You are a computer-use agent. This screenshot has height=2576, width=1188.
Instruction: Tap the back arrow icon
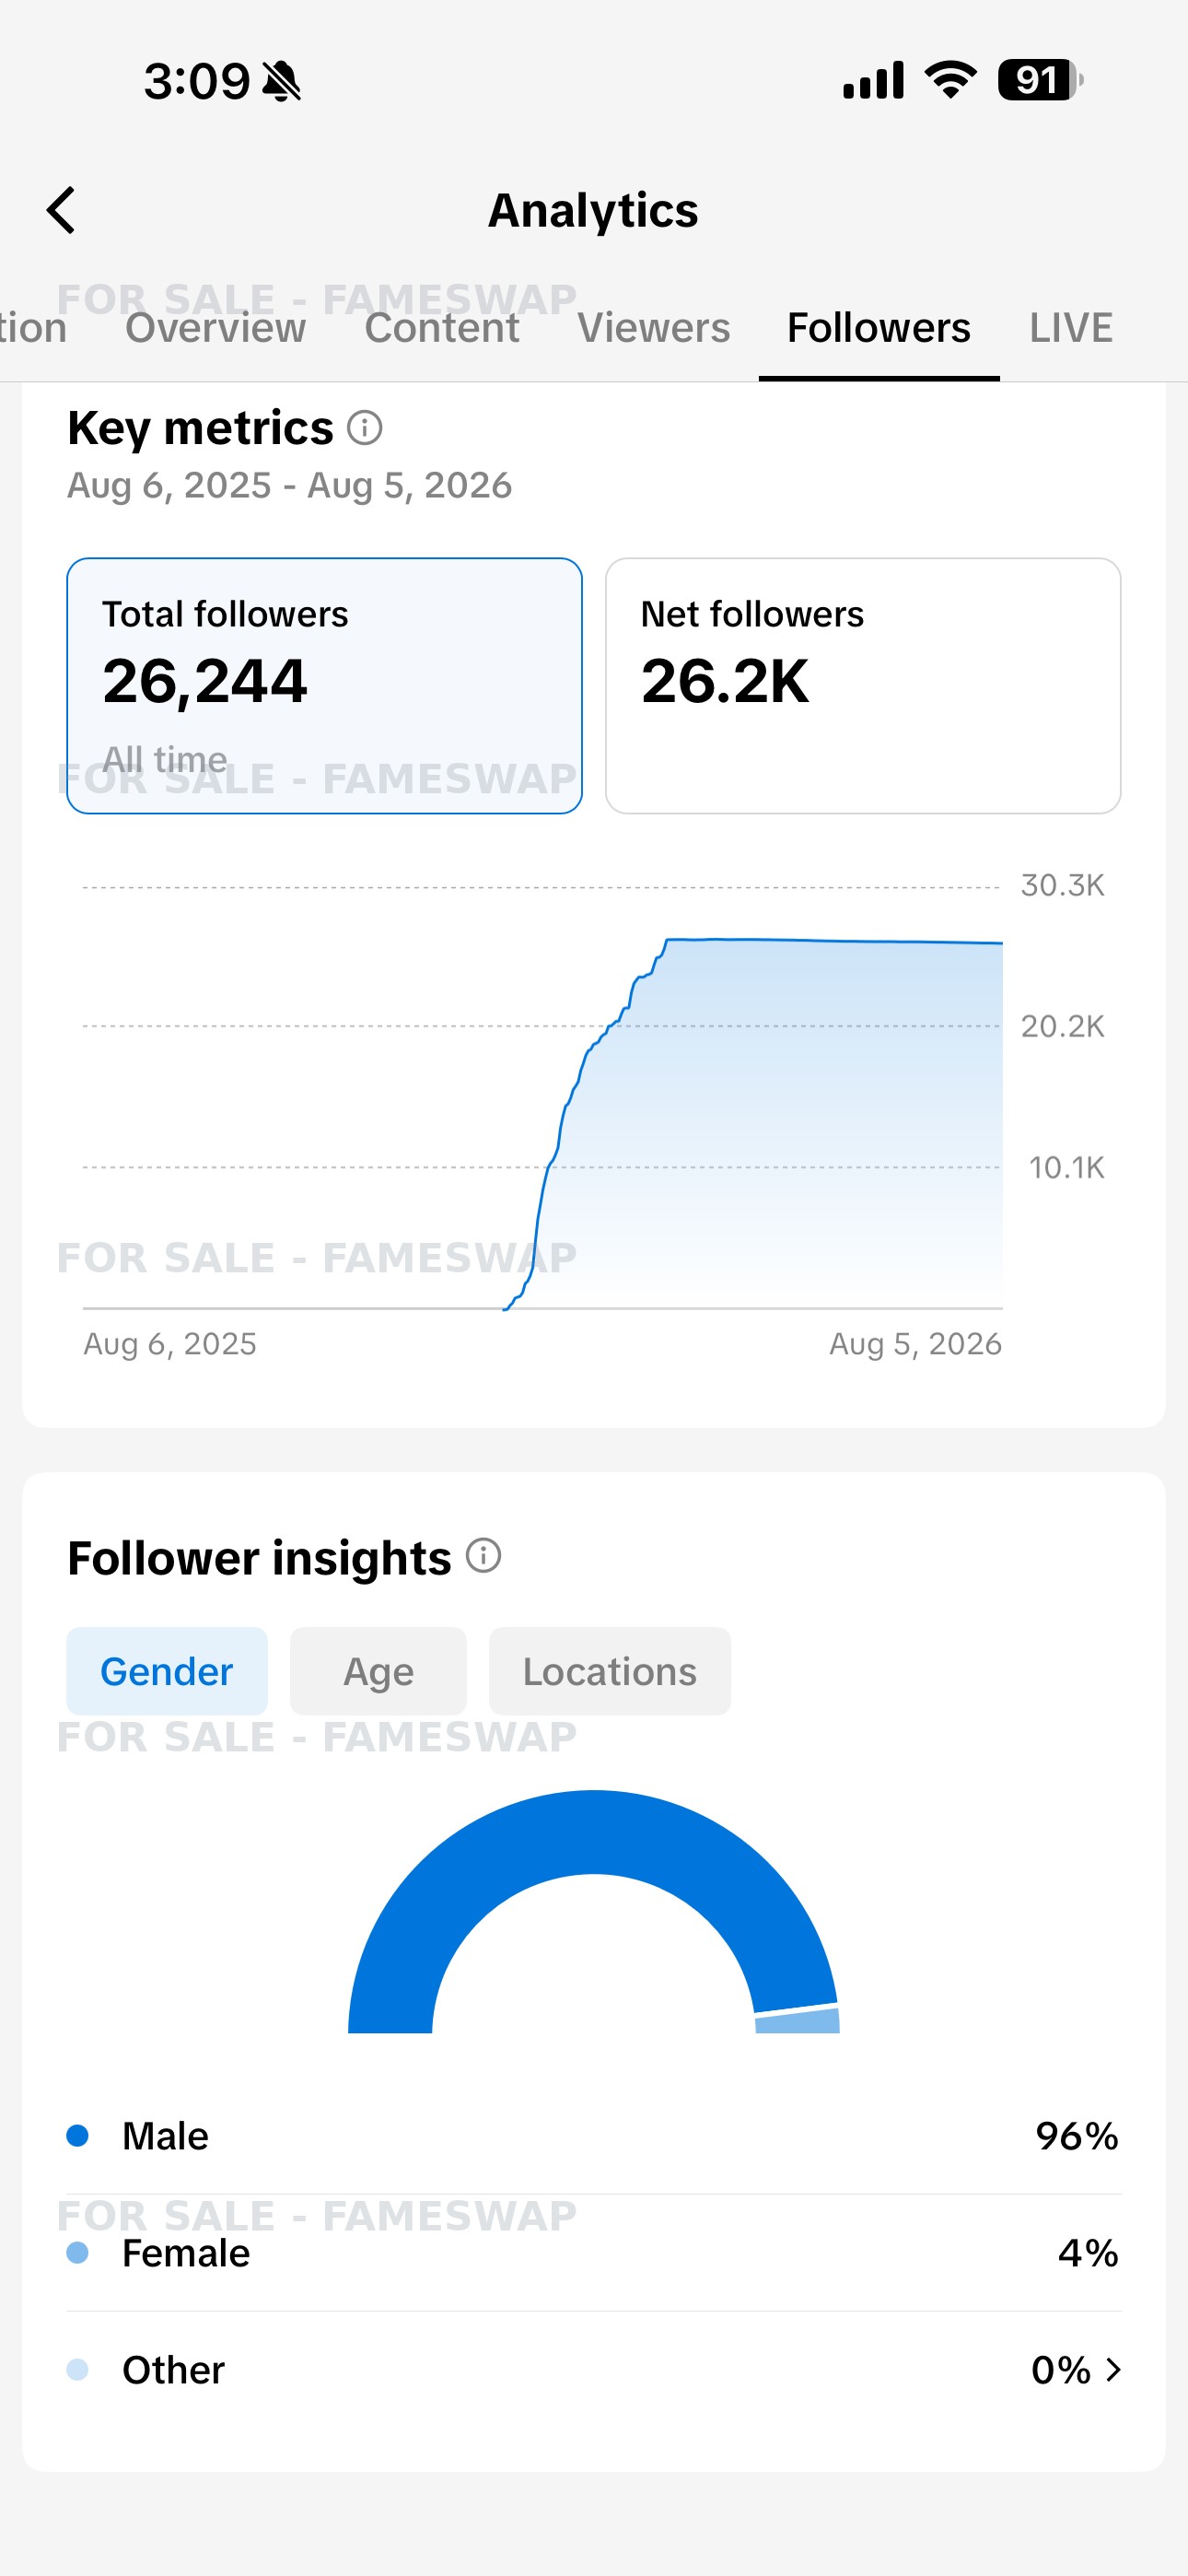tap(61, 210)
